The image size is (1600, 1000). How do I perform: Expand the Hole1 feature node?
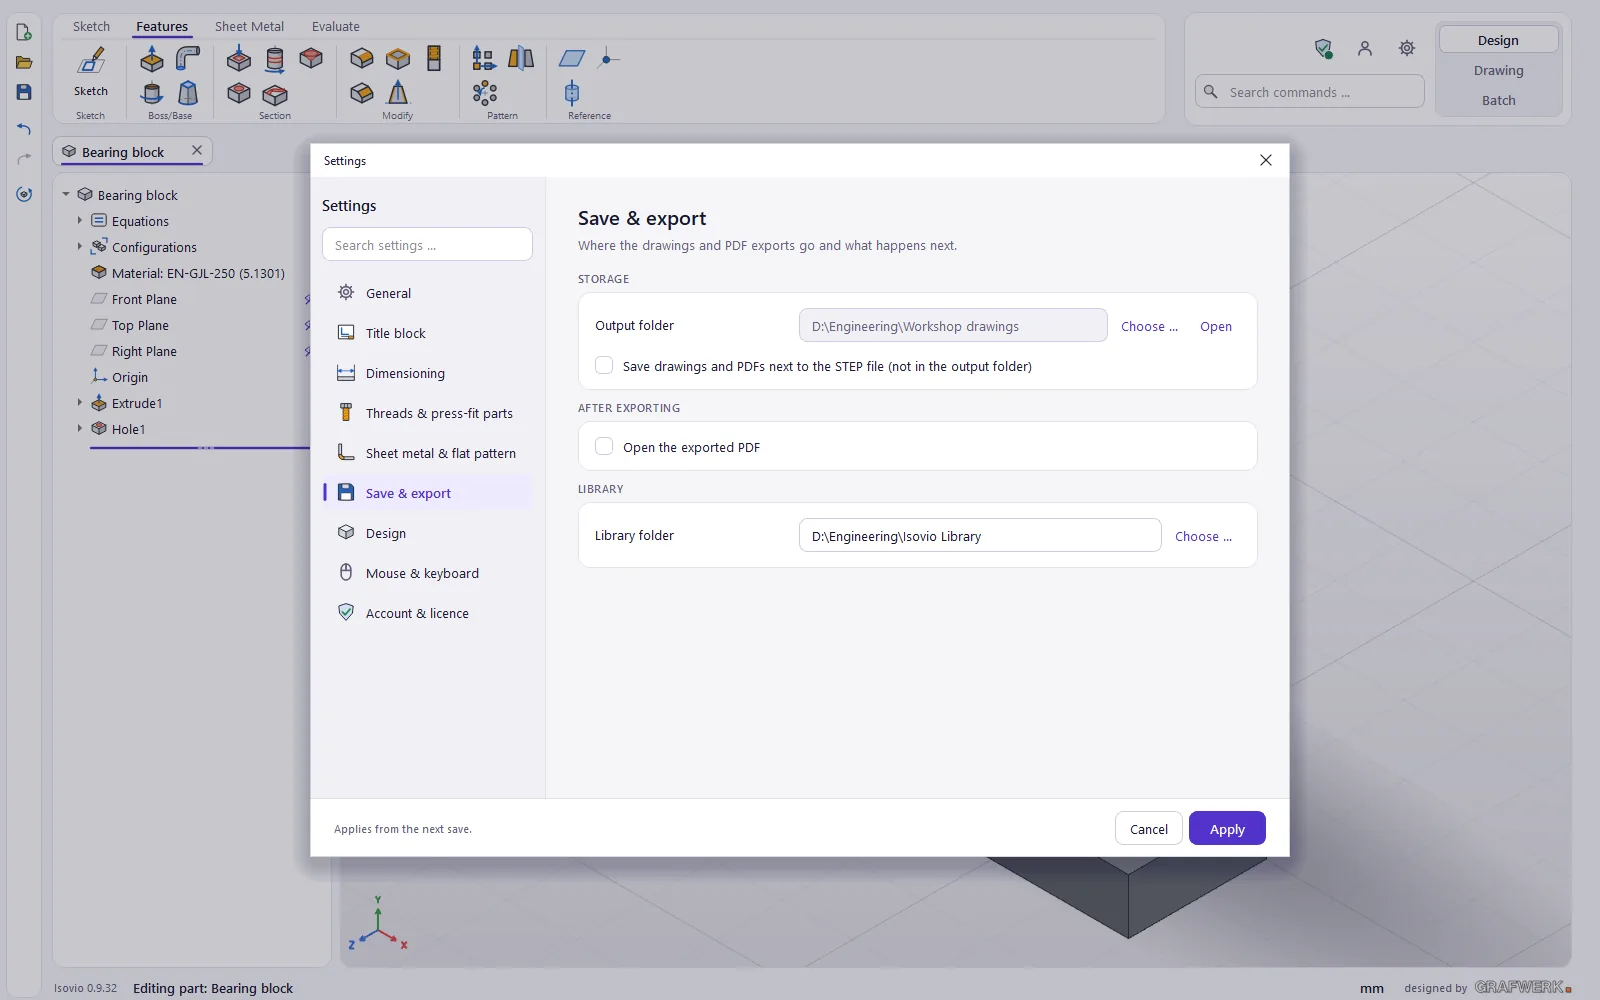[80, 429]
